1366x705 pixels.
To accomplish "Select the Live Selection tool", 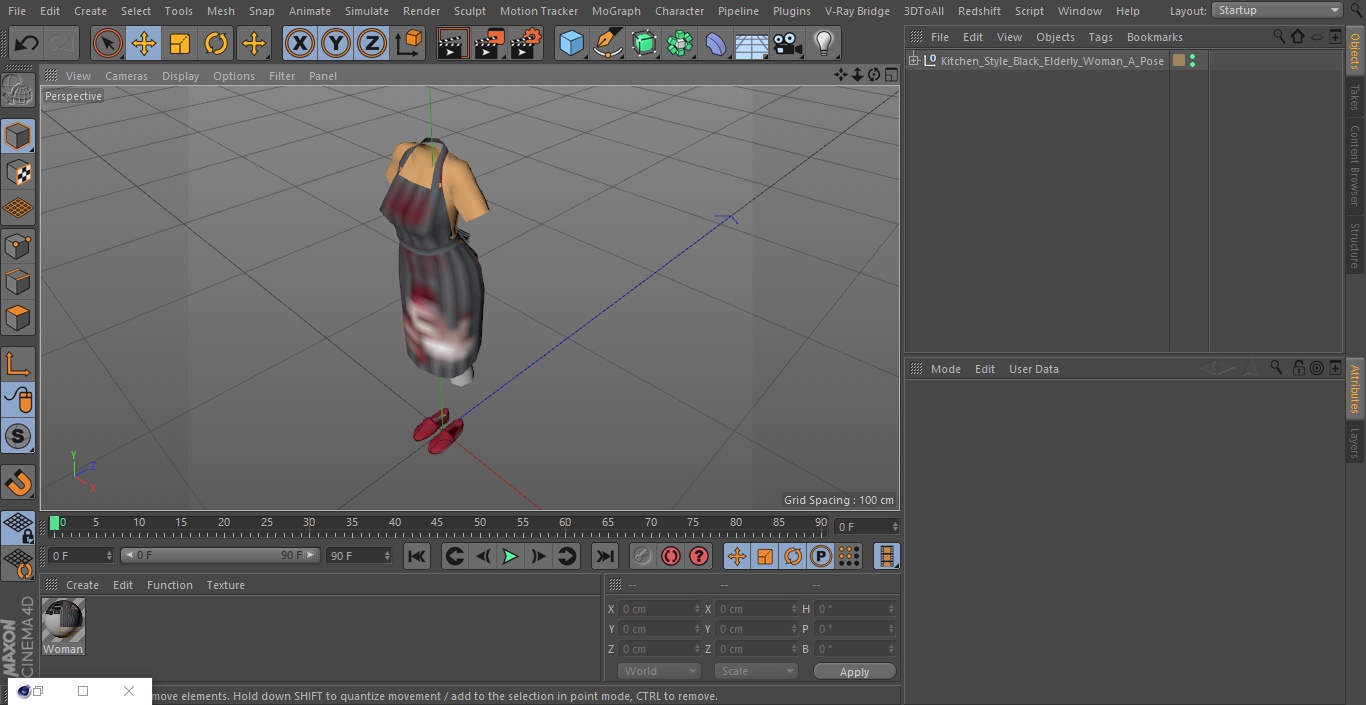I will coord(108,43).
